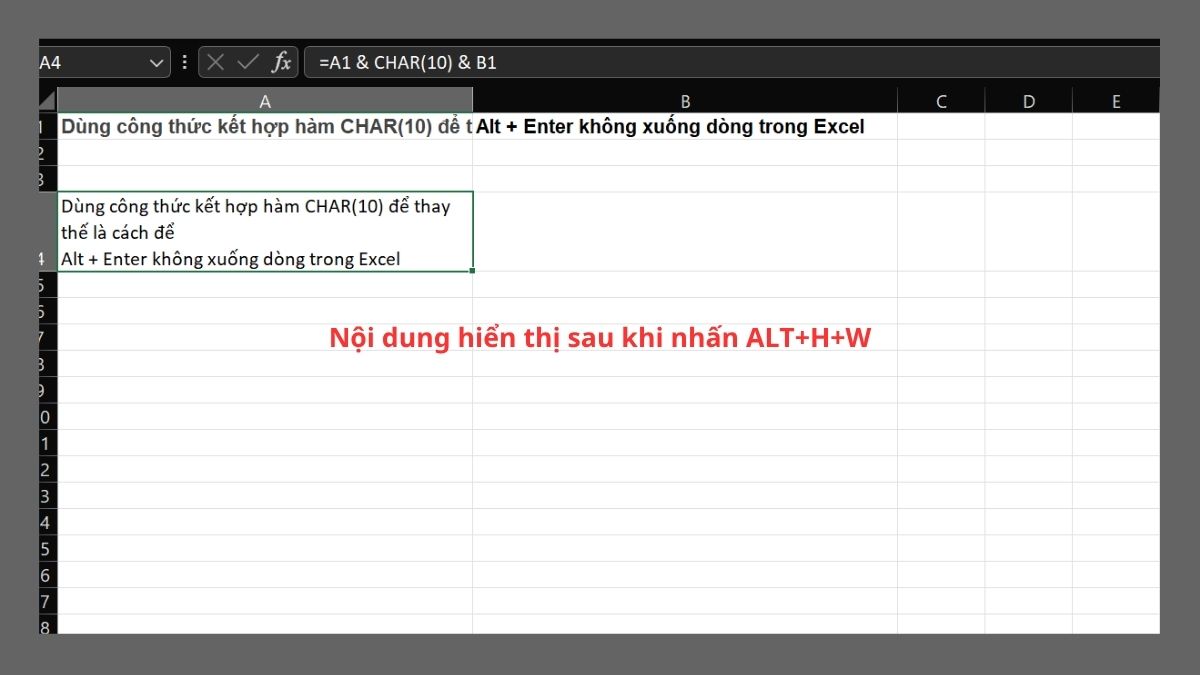The width and height of the screenshot is (1200, 675).
Task: Click cell A1 containing the CHAR(10) text
Action: pyautogui.click(x=265, y=127)
